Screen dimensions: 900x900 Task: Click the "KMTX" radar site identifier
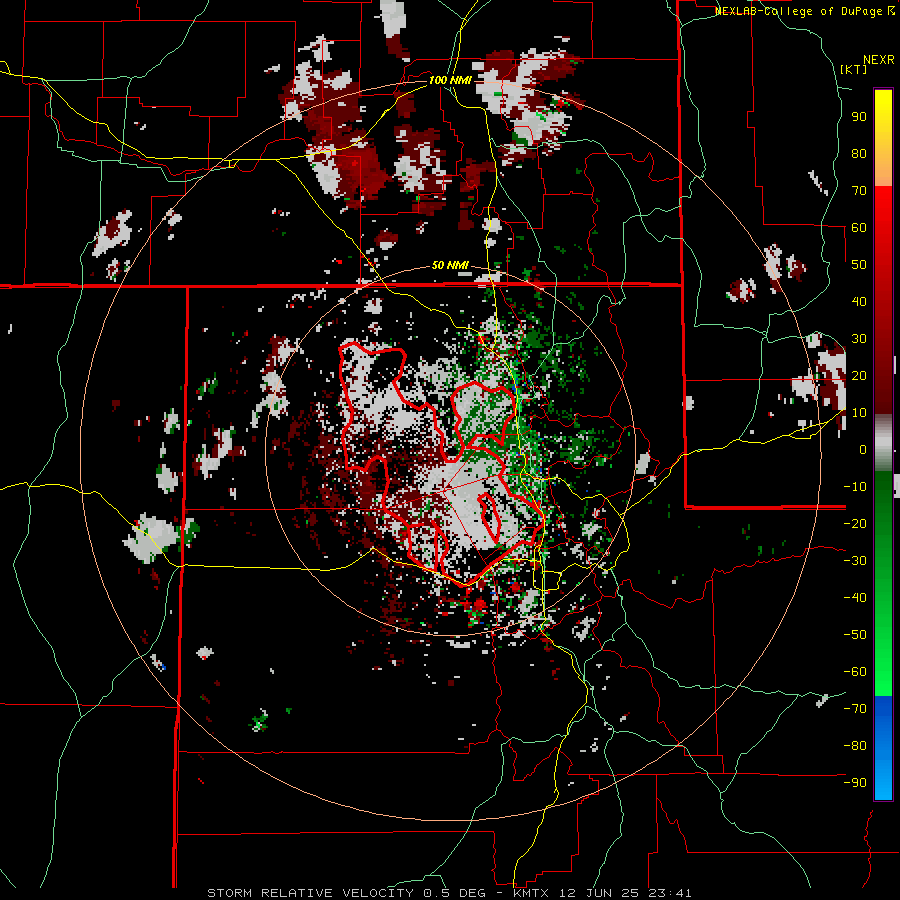point(530,893)
